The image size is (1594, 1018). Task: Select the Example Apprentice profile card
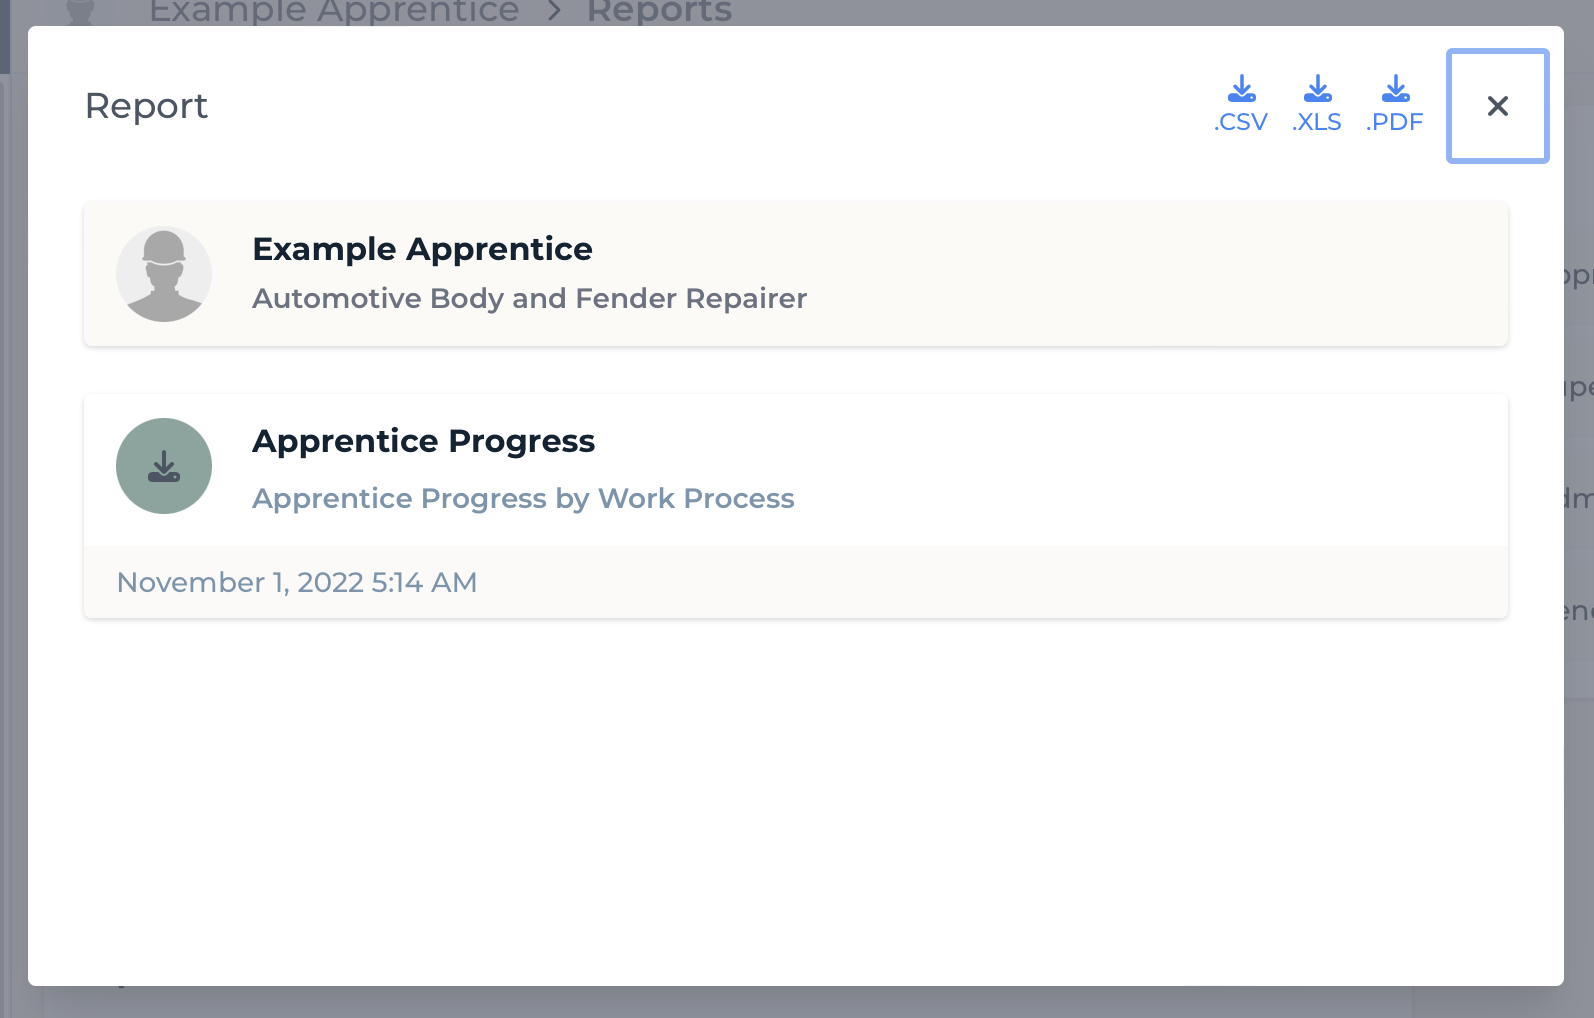click(x=795, y=274)
